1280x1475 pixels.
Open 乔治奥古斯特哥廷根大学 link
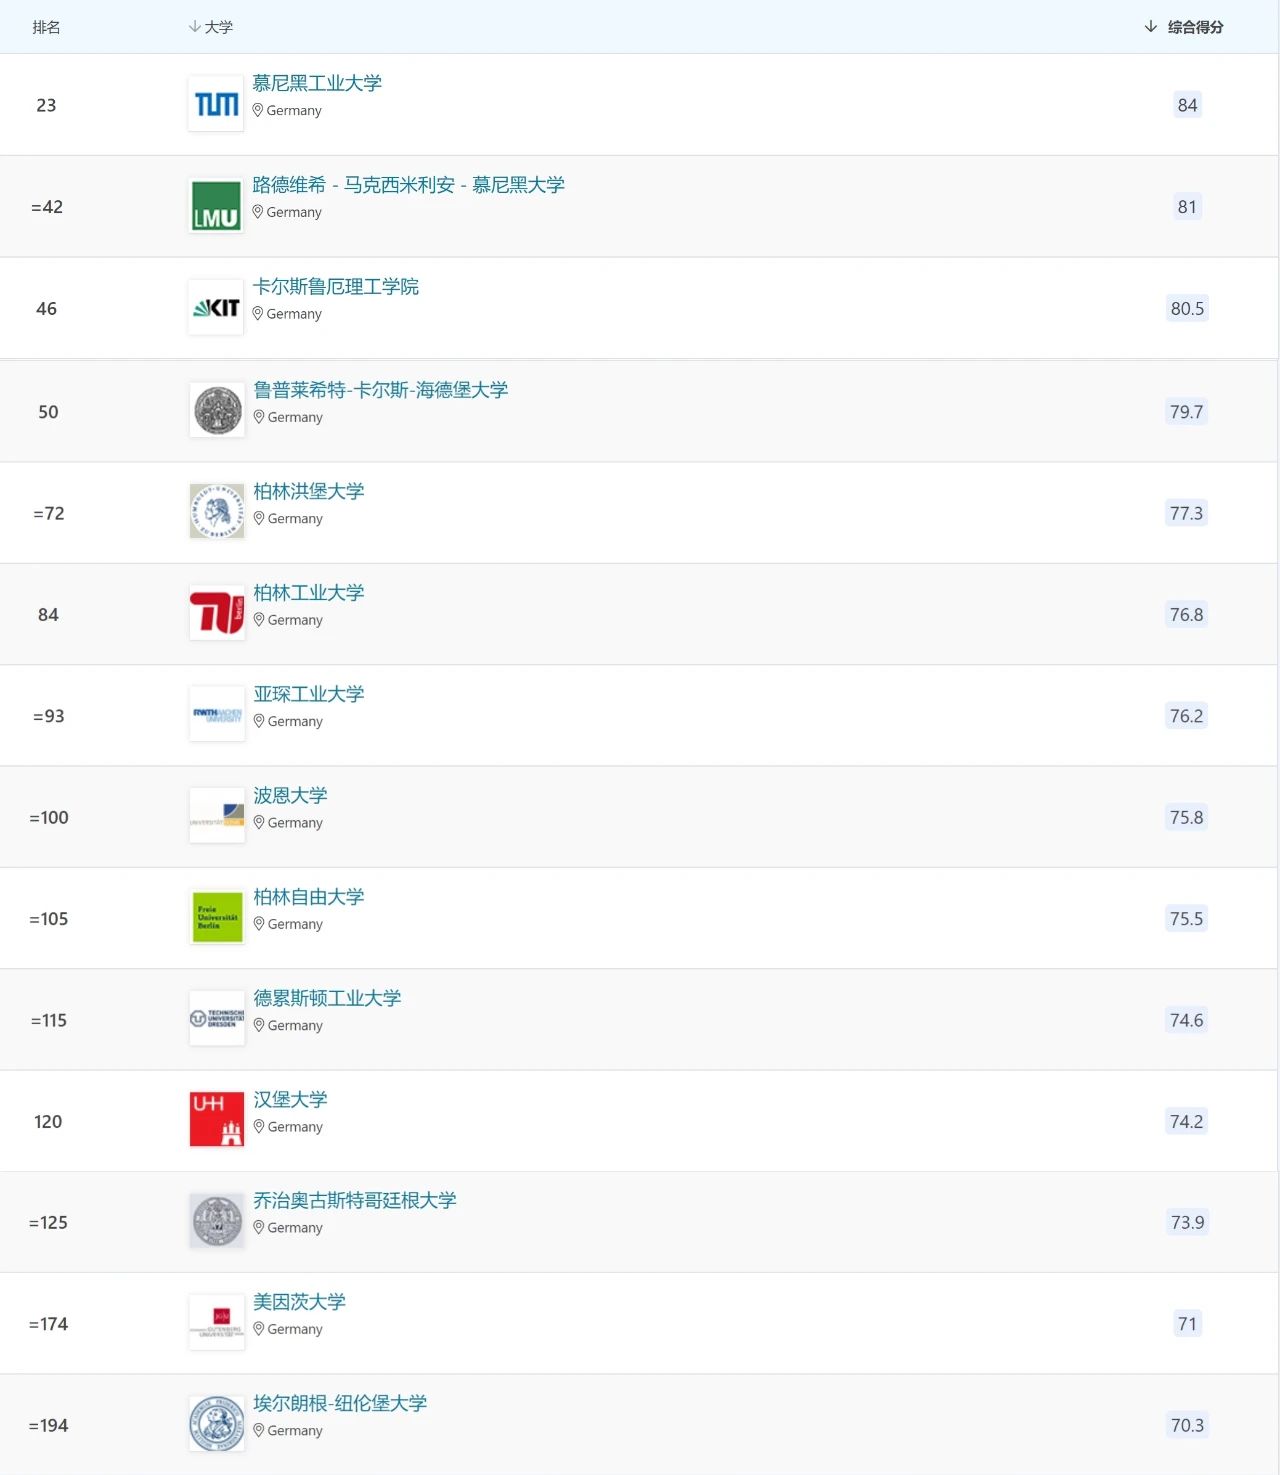pos(355,1201)
